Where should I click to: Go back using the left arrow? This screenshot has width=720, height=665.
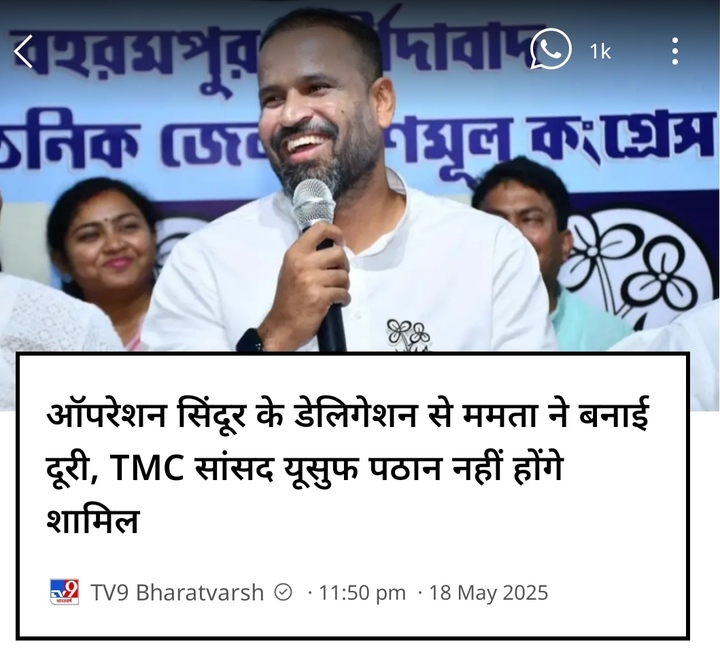(x=23, y=51)
